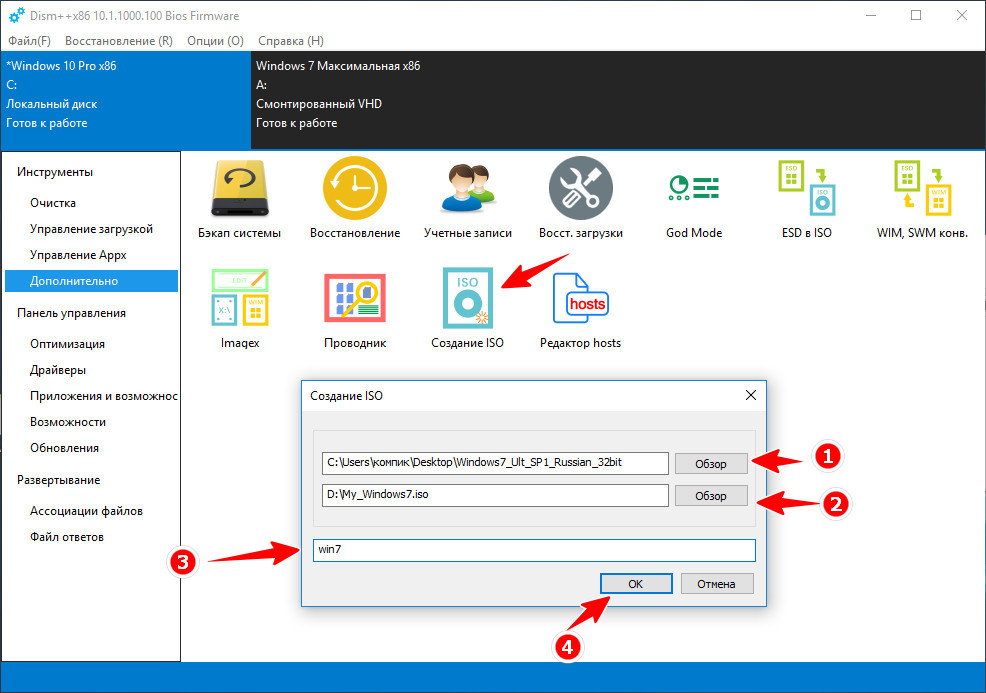Screen dimensions: 986x693
Task: Cancel the dialog with Отмена button
Action: [716, 584]
